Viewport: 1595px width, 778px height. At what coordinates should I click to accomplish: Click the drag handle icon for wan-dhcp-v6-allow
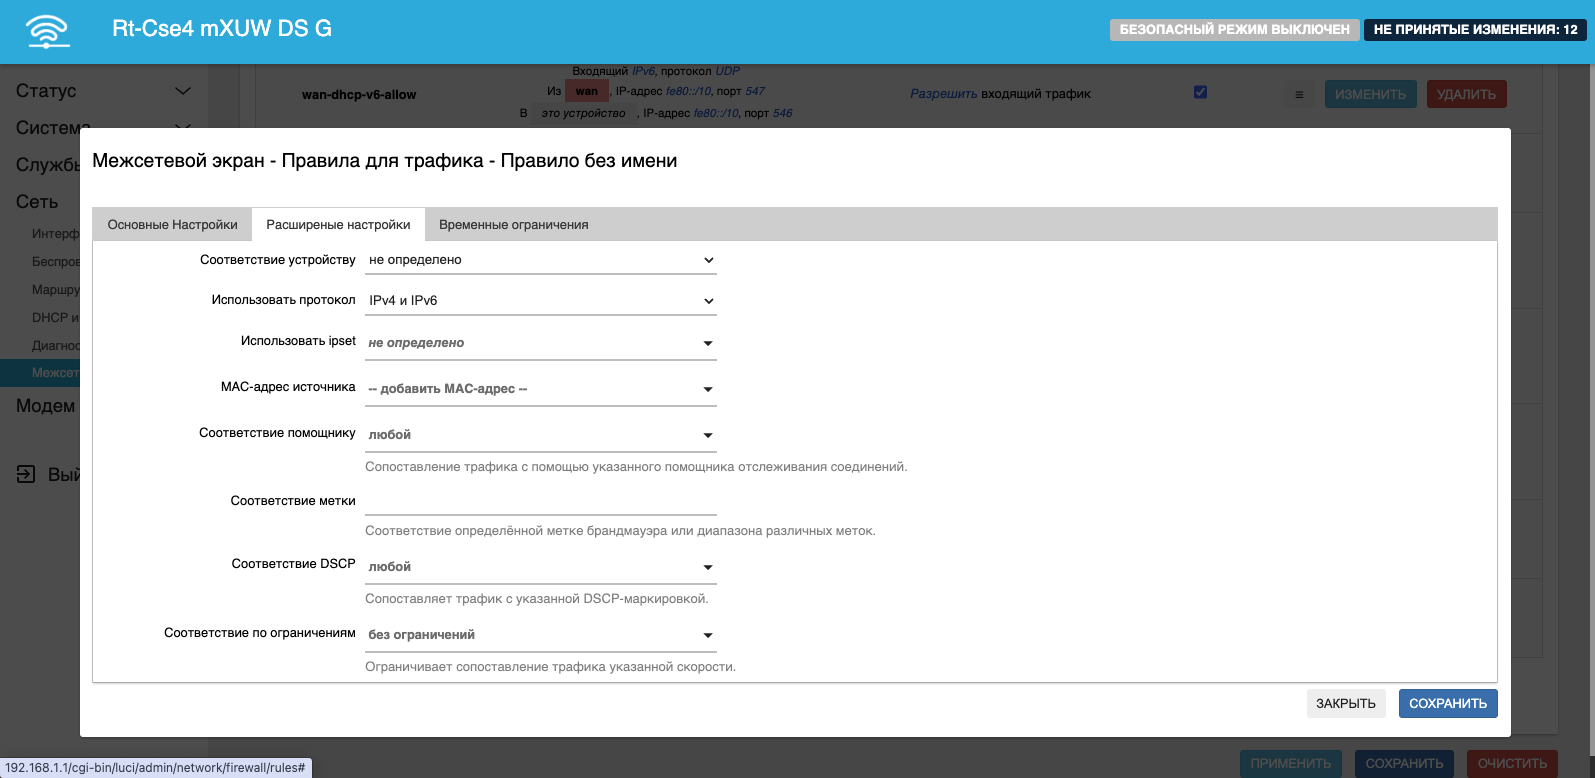tap(1299, 95)
